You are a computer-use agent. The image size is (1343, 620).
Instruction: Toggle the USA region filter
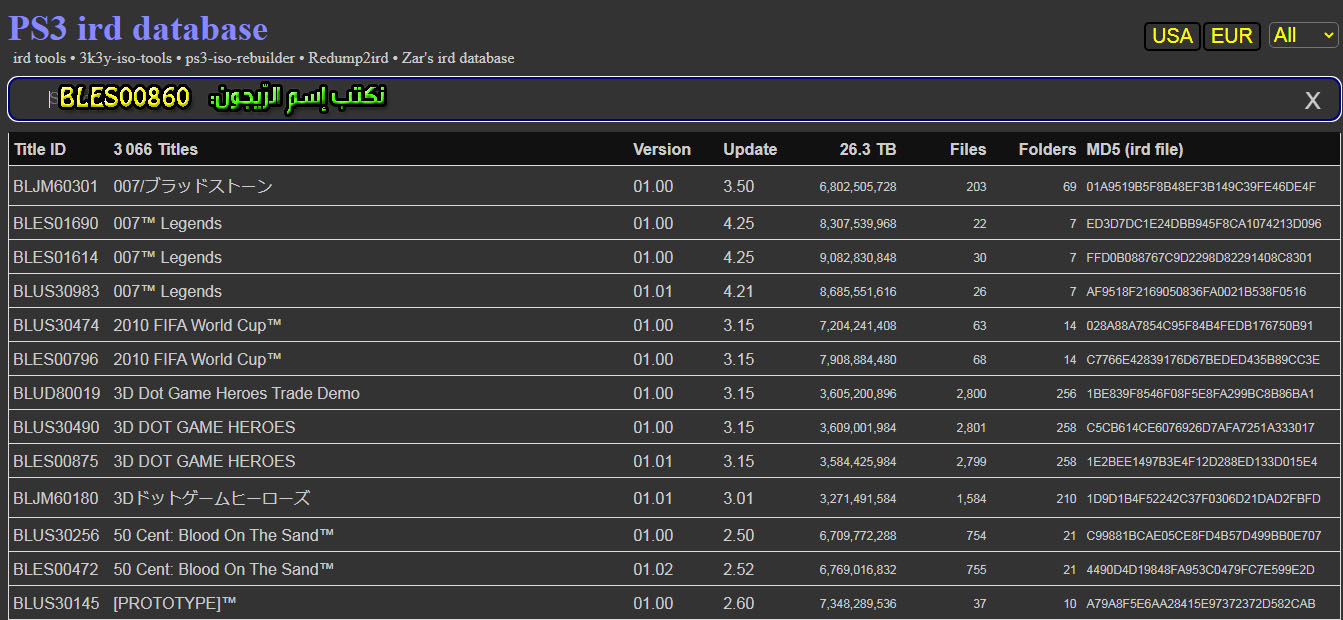coord(1172,36)
